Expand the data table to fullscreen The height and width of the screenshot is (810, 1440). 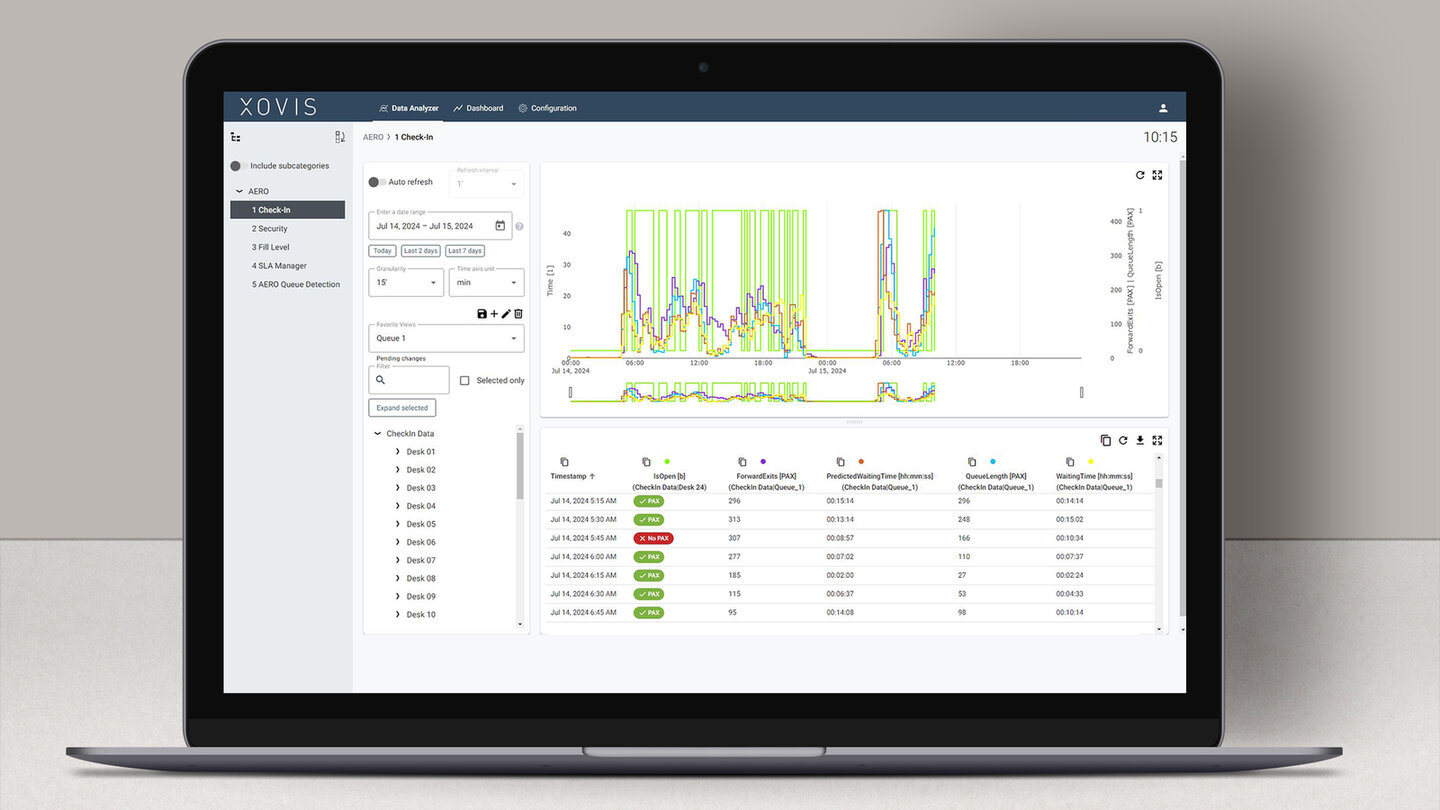point(1157,440)
